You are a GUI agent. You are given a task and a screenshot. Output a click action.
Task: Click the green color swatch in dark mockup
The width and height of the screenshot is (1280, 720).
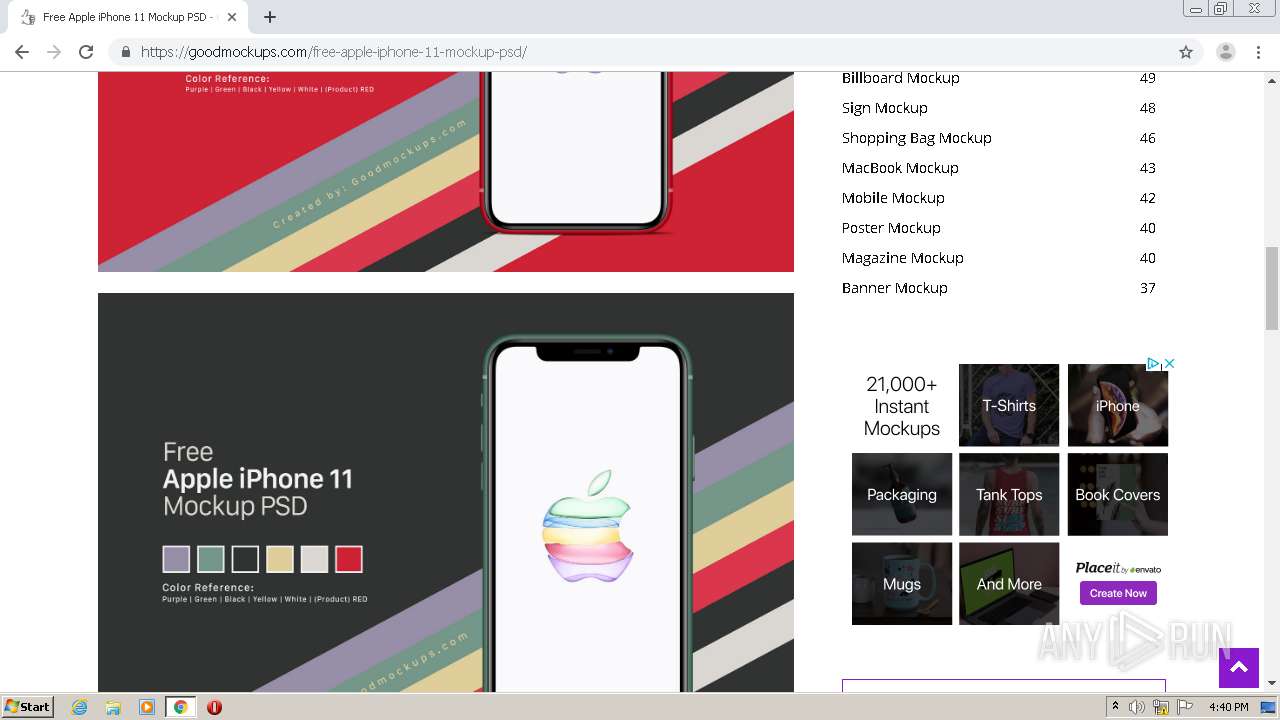click(x=210, y=559)
